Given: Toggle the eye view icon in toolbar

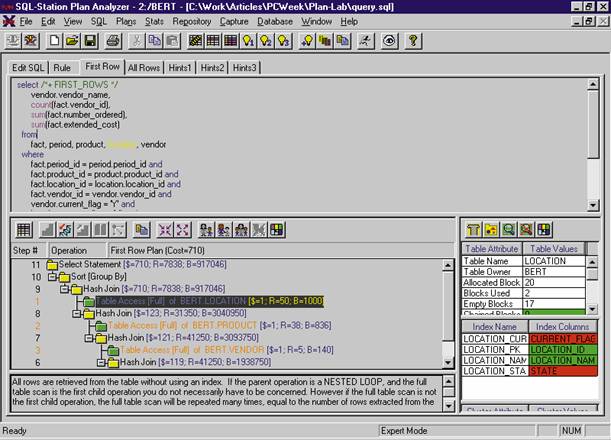Looking at the screenshot, I should click(x=389, y=41).
